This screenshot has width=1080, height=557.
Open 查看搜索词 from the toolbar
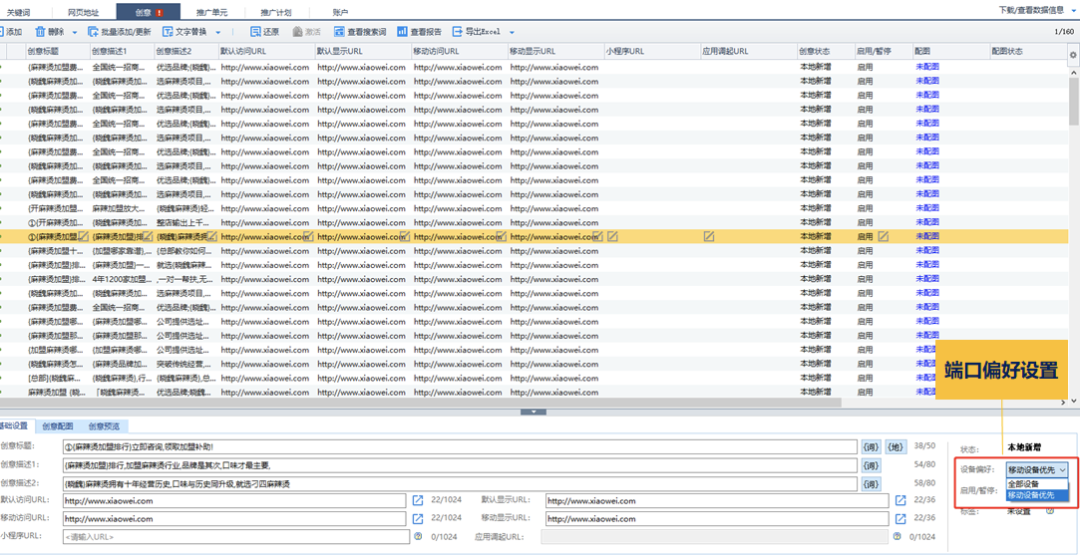tap(340, 32)
